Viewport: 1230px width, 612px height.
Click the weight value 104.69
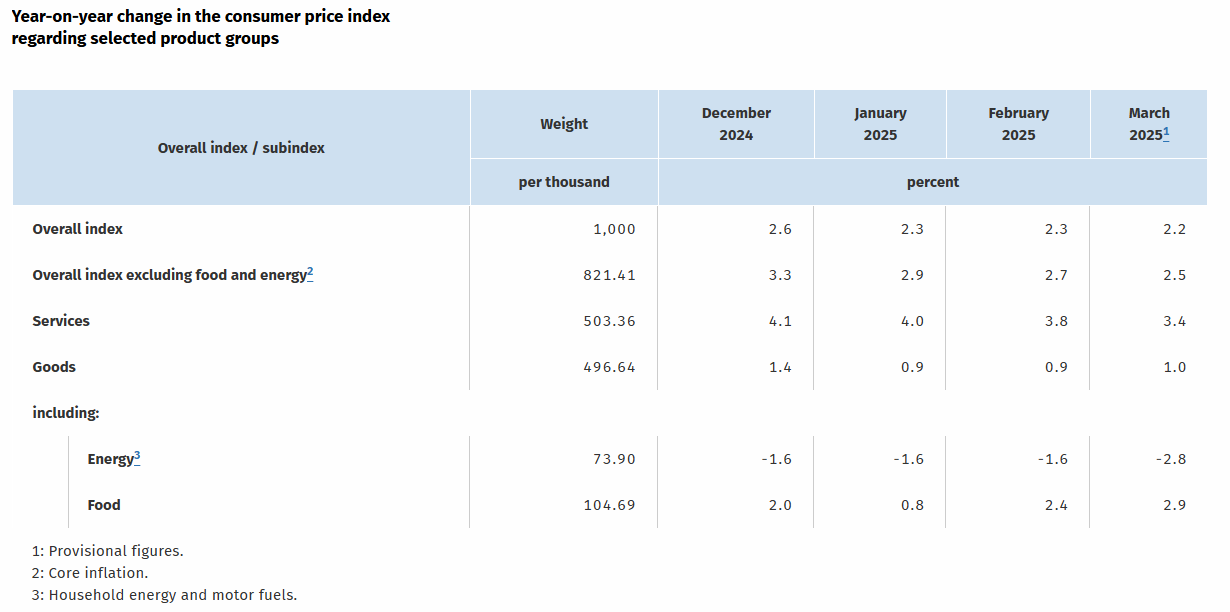(x=610, y=505)
